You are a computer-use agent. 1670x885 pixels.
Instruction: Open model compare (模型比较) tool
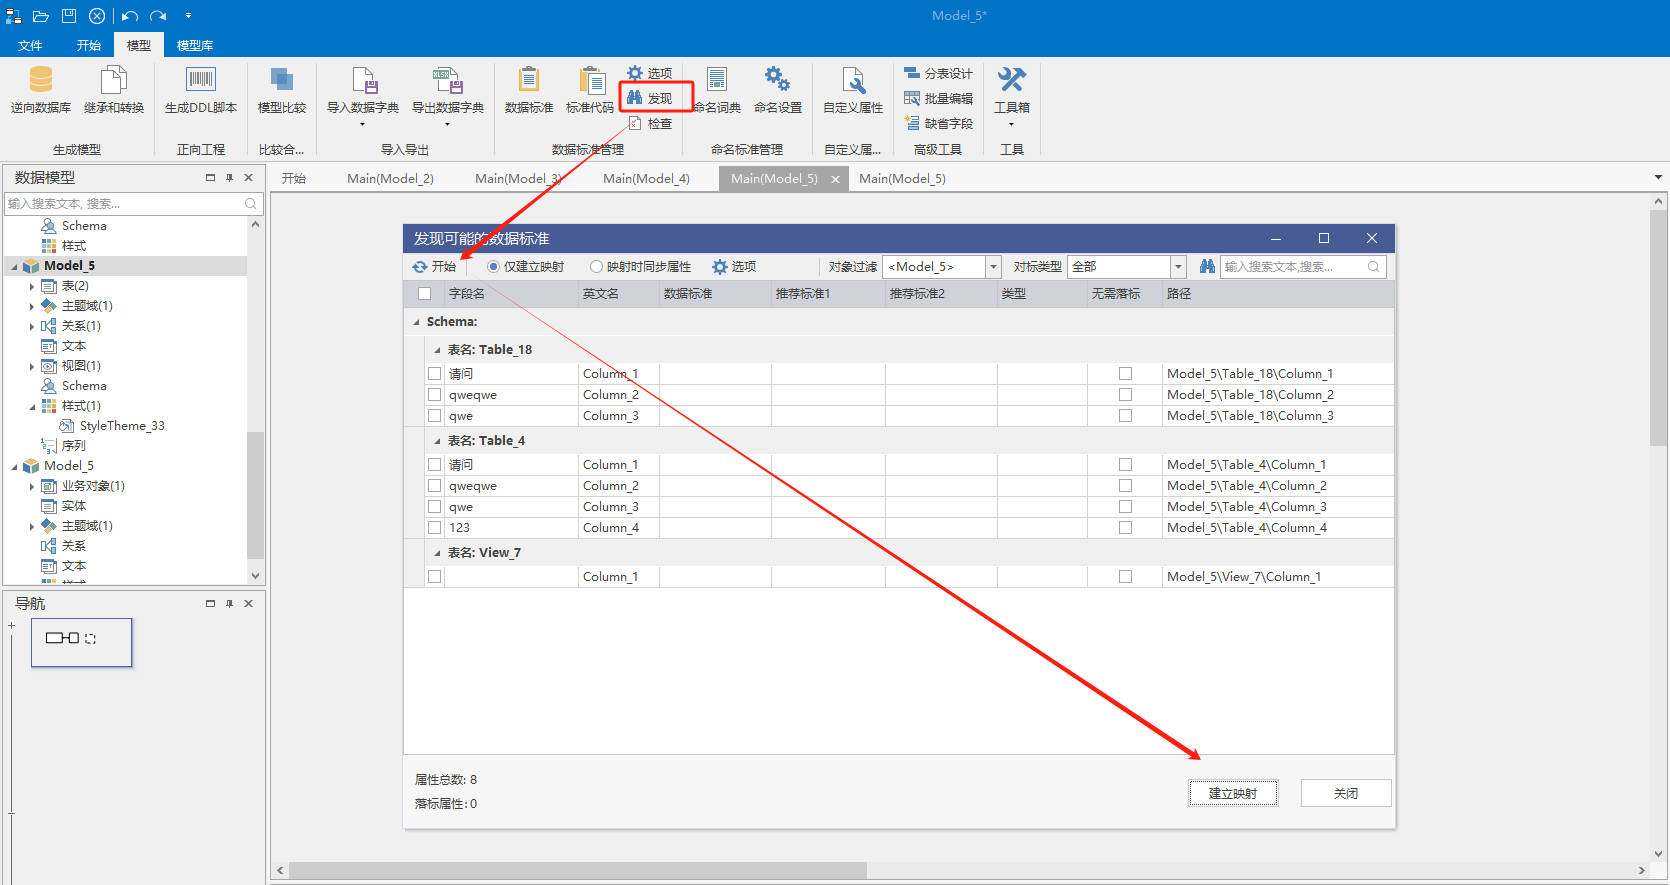click(282, 90)
